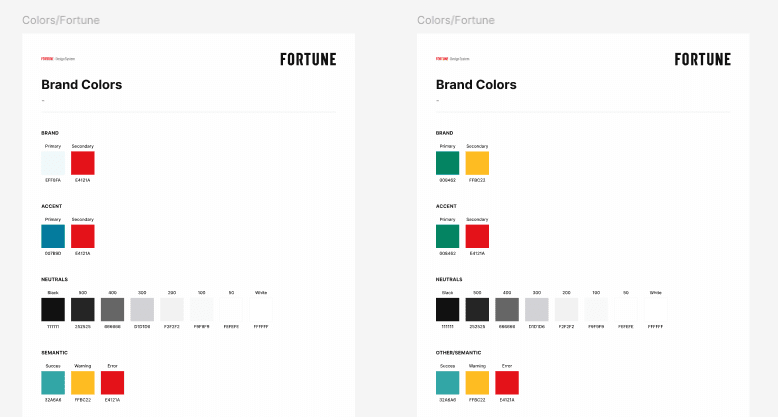Click the FORTUNE logo in the right frame

tap(703, 60)
